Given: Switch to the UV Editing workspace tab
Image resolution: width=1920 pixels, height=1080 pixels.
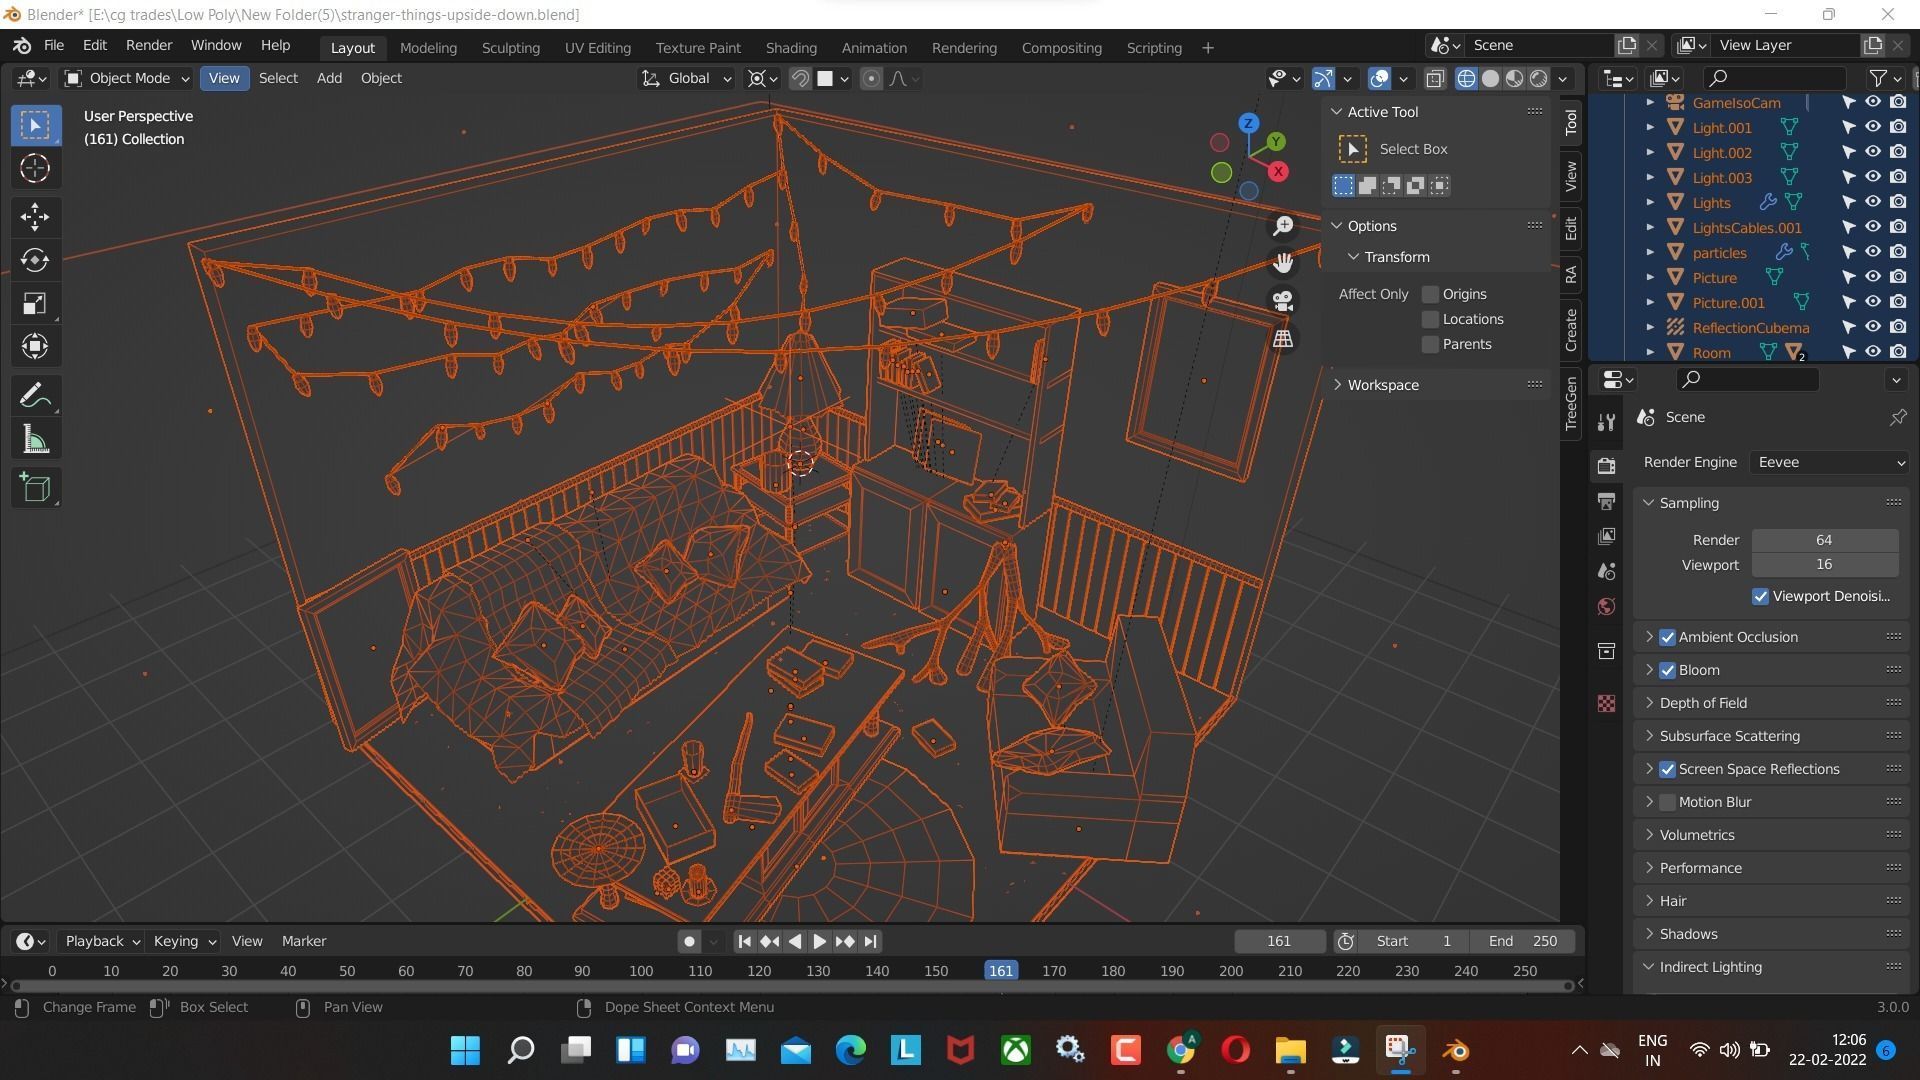Looking at the screenshot, I should pos(597,47).
